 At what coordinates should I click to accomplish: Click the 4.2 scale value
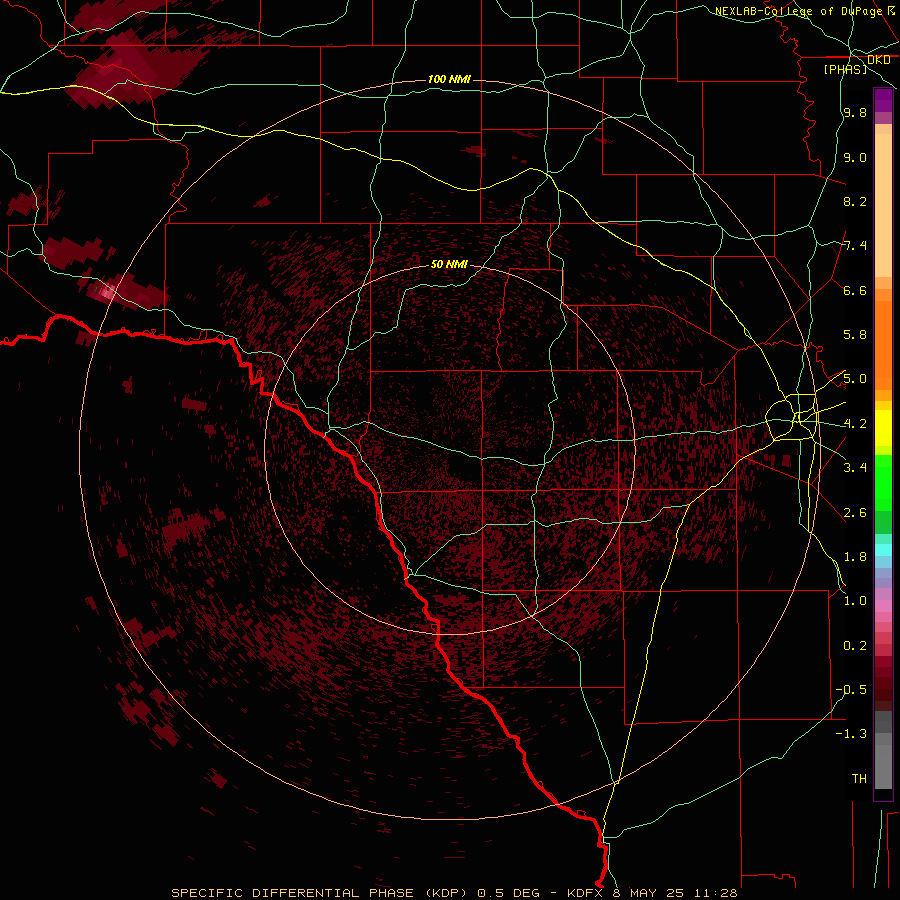pyautogui.click(x=855, y=424)
